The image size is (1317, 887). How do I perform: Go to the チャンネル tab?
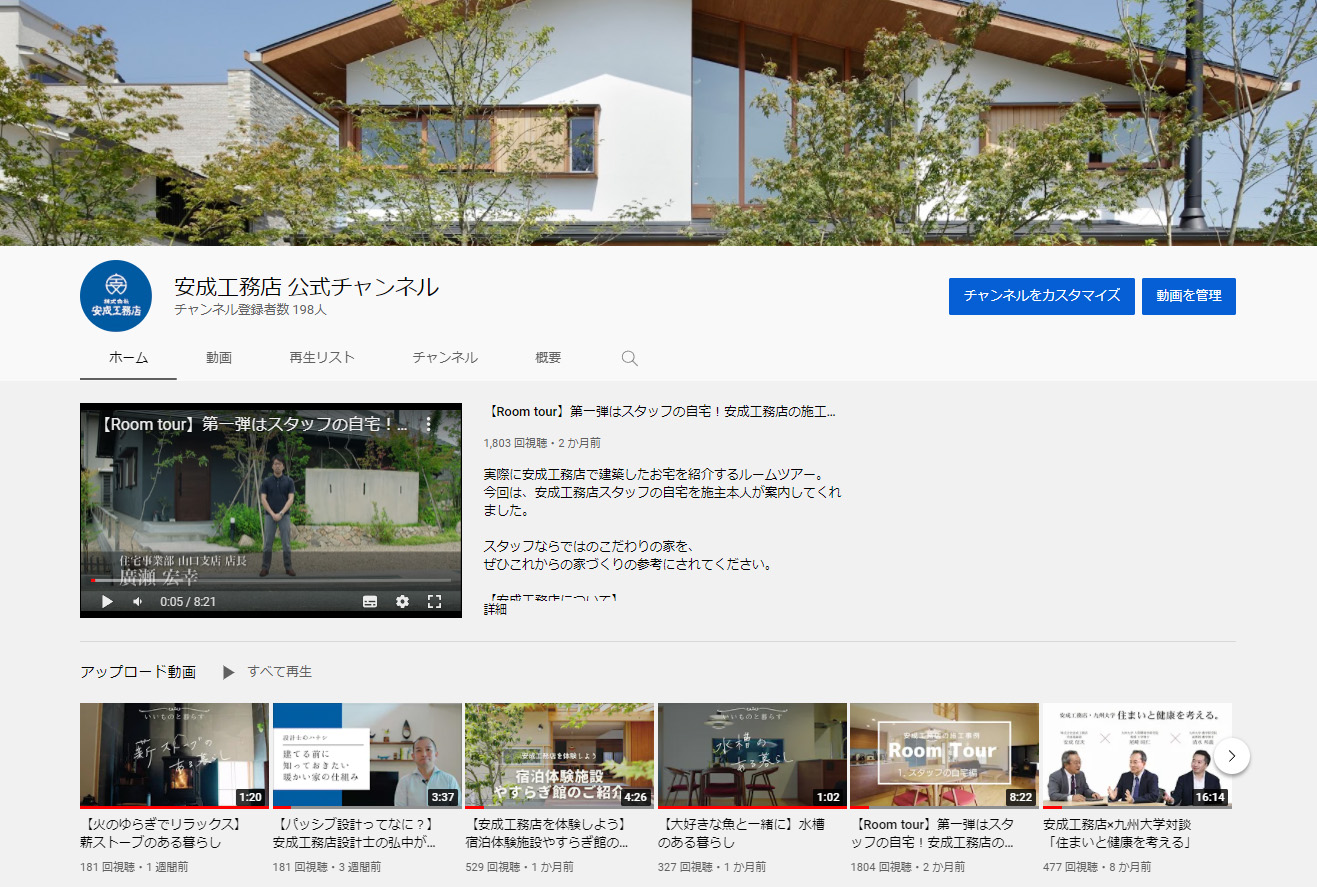(x=445, y=358)
